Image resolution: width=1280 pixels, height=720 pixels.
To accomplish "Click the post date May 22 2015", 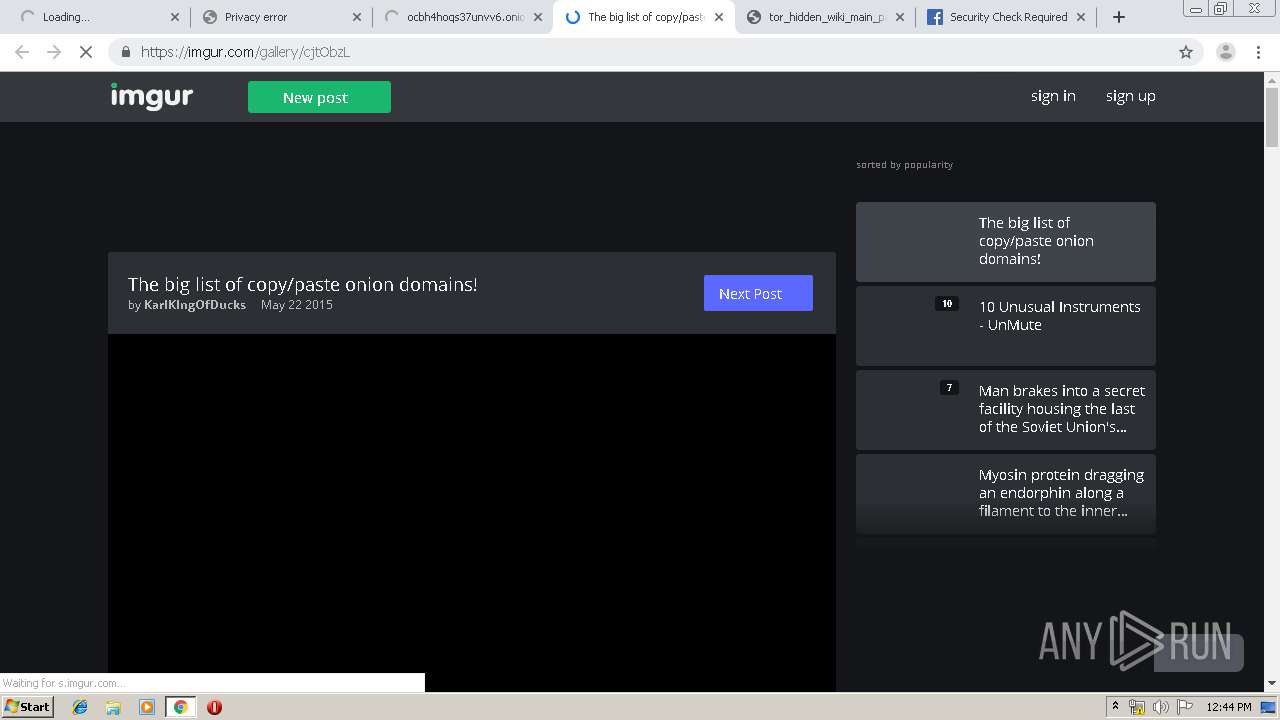I will click(x=297, y=305).
